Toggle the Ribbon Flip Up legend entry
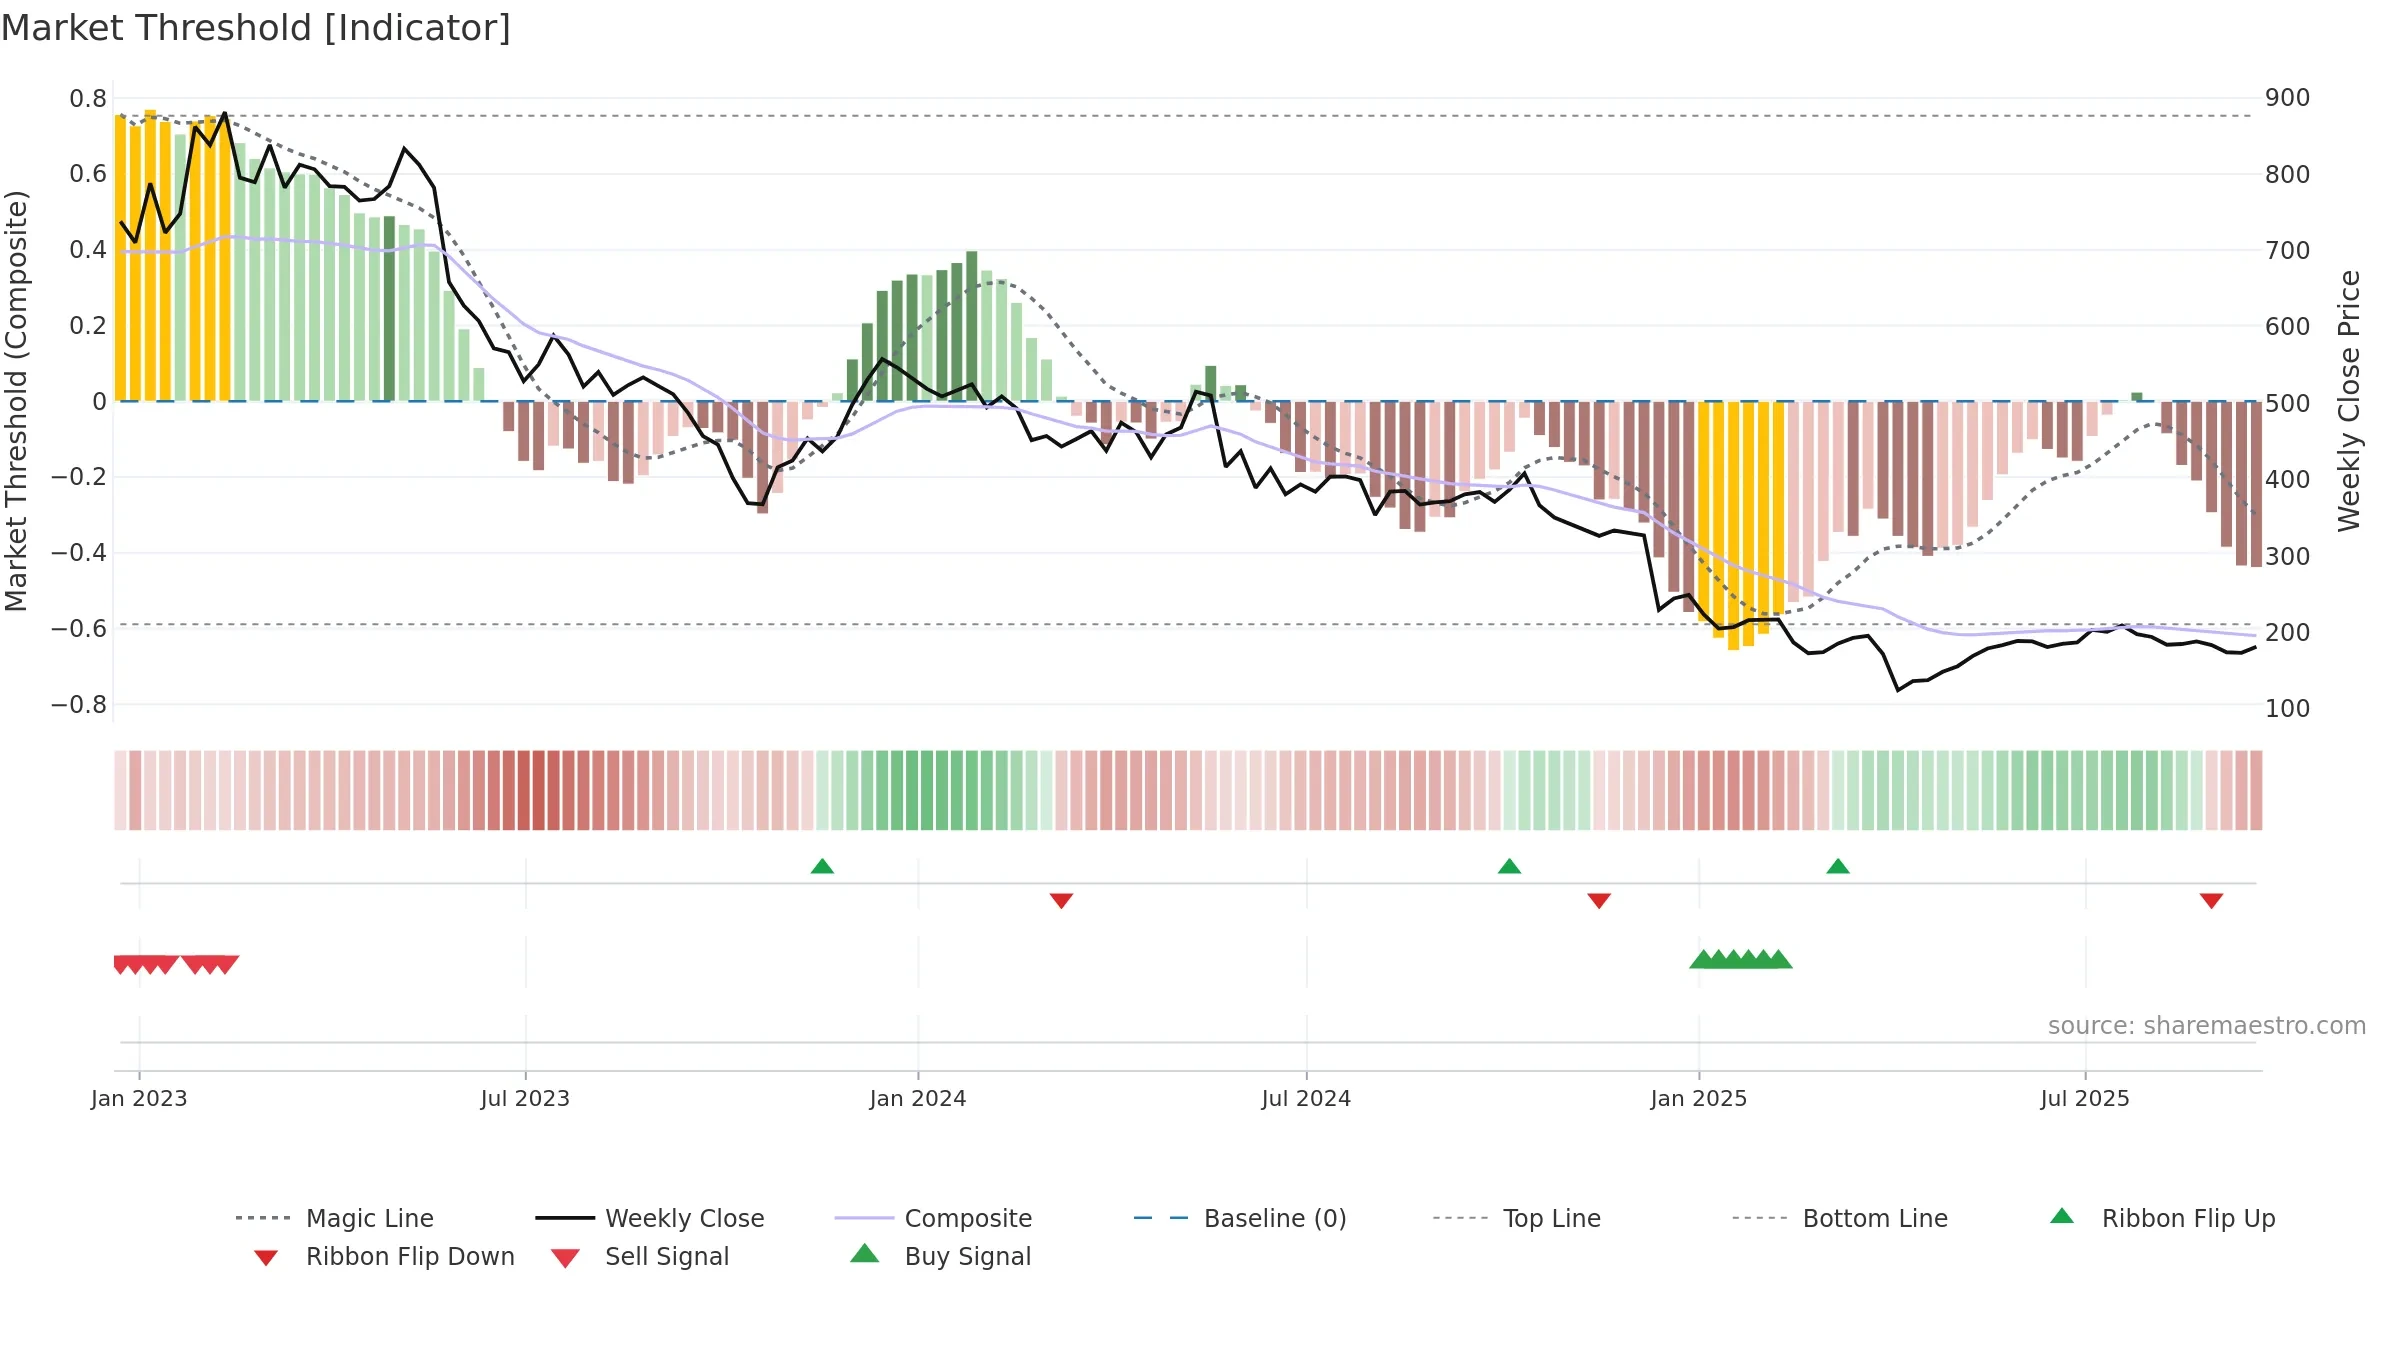Image resolution: width=2400 pixels, height=1350 pixels. [2162, 1218]
